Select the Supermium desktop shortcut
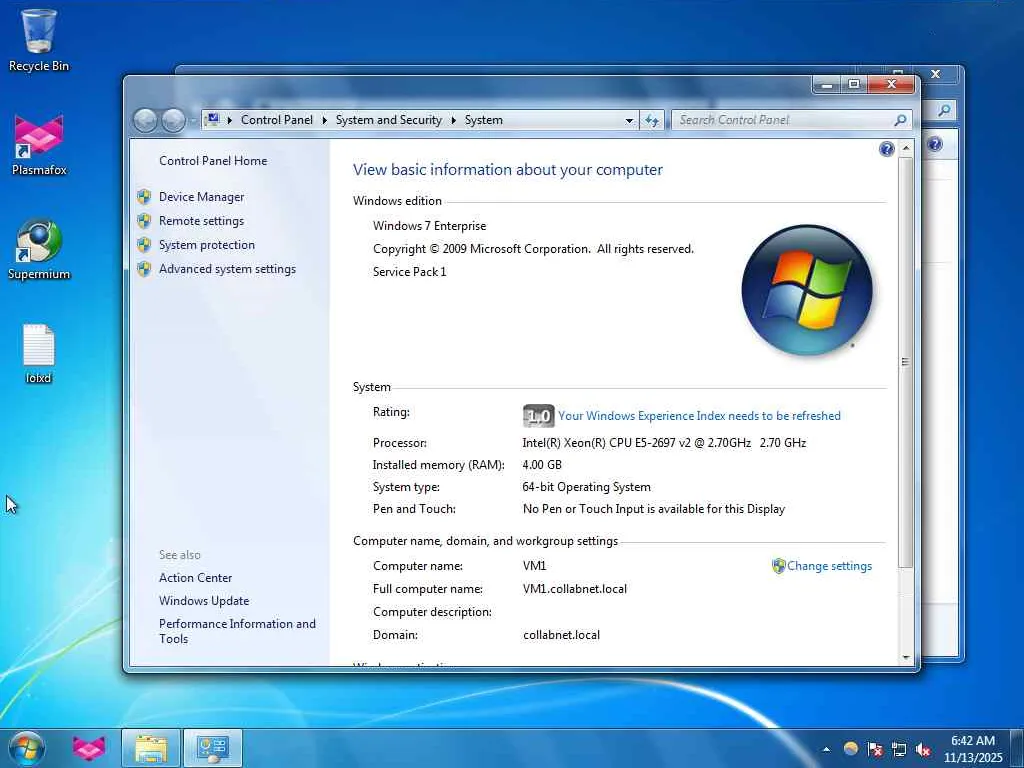1024x768 pixels. (x=39, y=249)
